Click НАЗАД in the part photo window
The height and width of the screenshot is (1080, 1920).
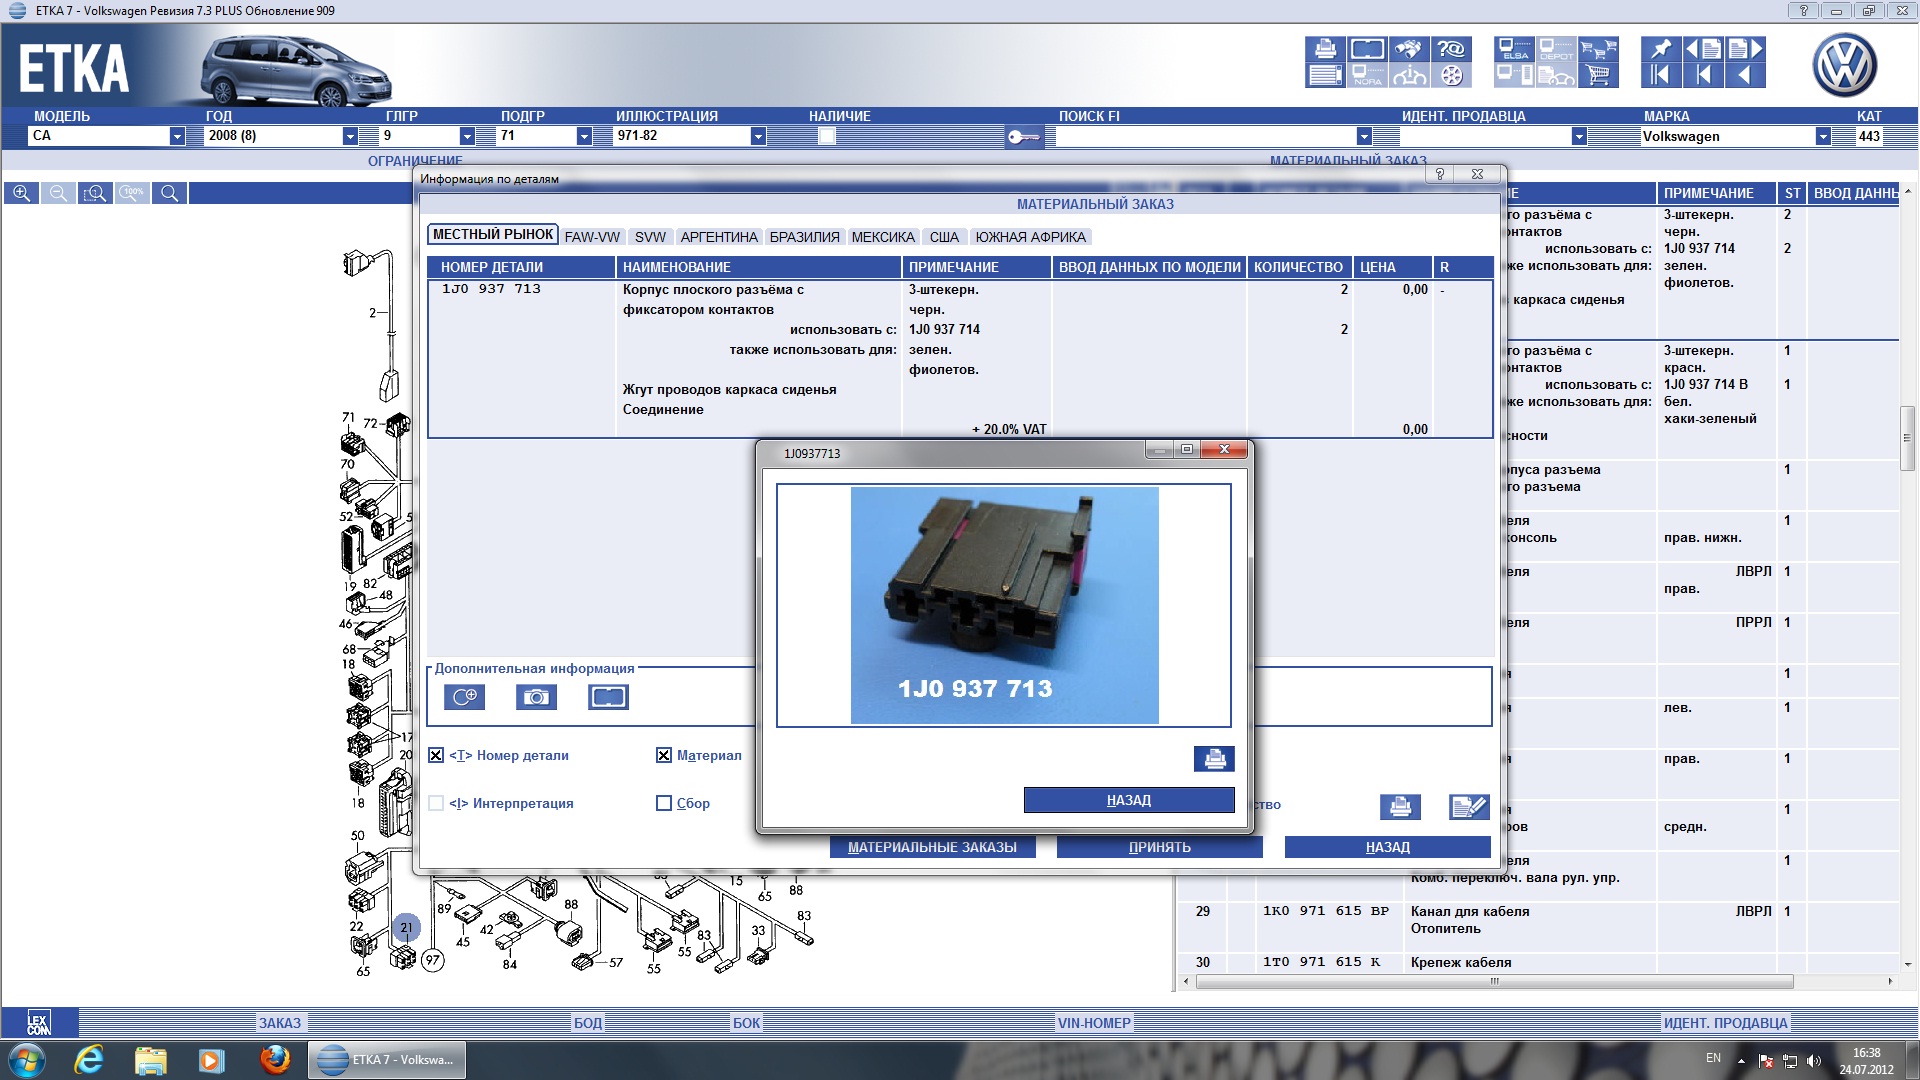pyautogui.click(x=1129, y=800)
